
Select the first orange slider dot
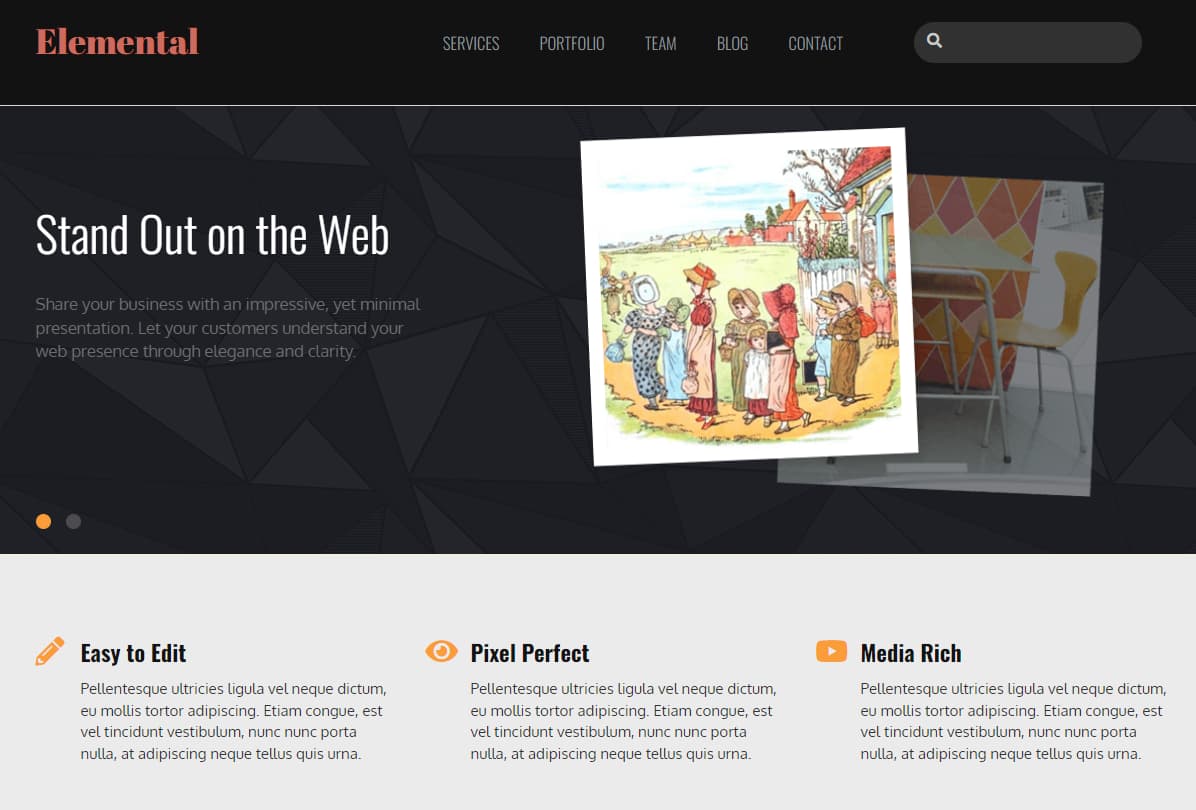43,522
